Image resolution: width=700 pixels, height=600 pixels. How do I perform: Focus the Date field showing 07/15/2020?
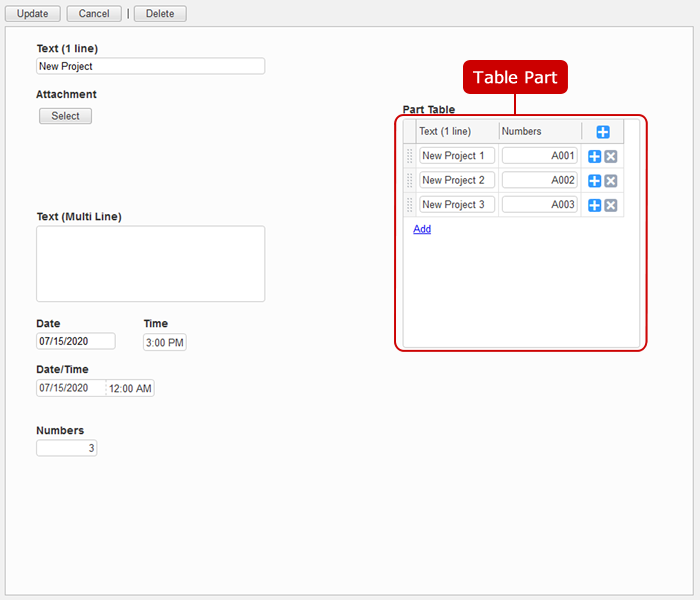[x=75, y=341]
